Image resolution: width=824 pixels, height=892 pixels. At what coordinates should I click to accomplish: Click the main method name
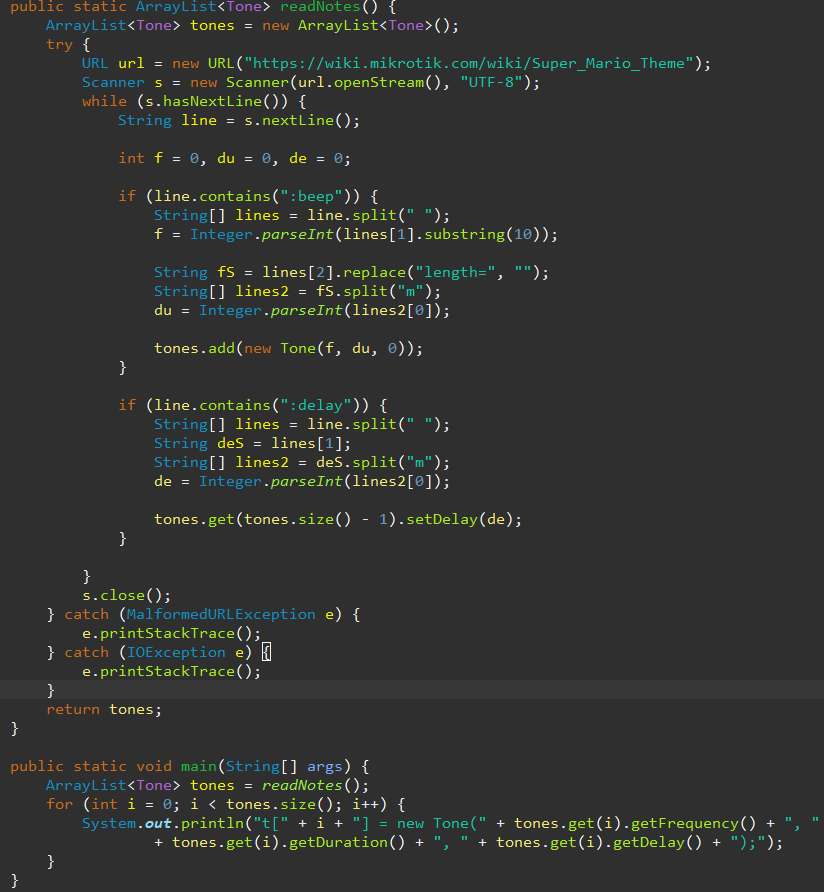point(199,766)
